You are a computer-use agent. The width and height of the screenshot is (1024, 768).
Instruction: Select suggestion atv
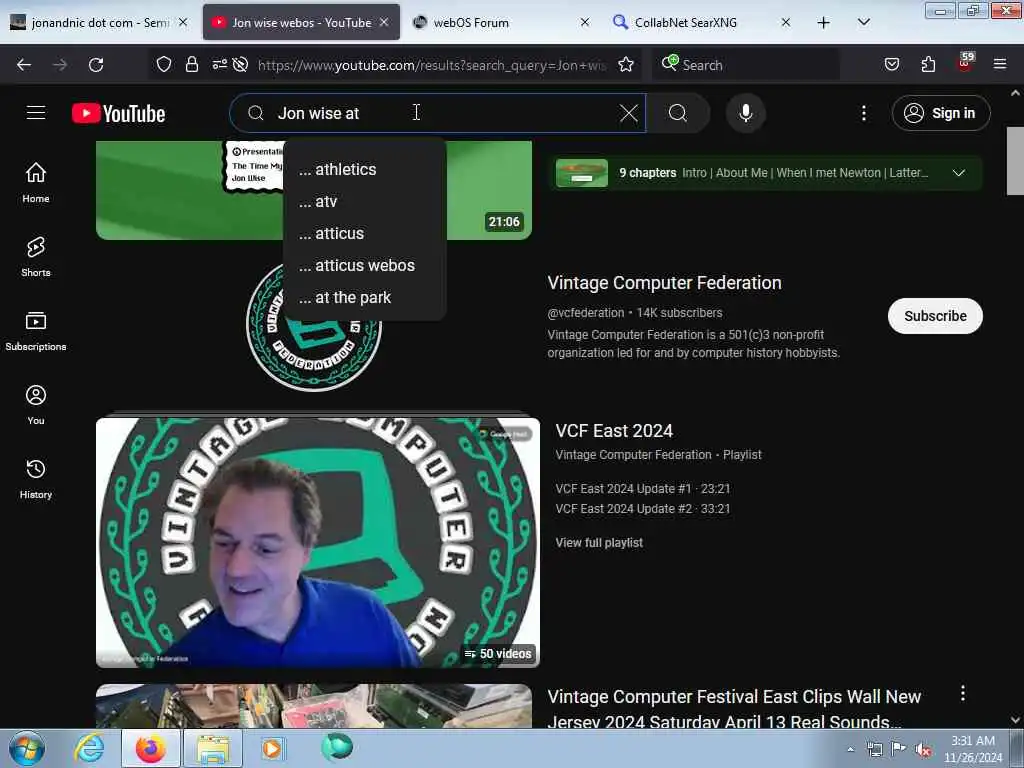pos(364,201)
